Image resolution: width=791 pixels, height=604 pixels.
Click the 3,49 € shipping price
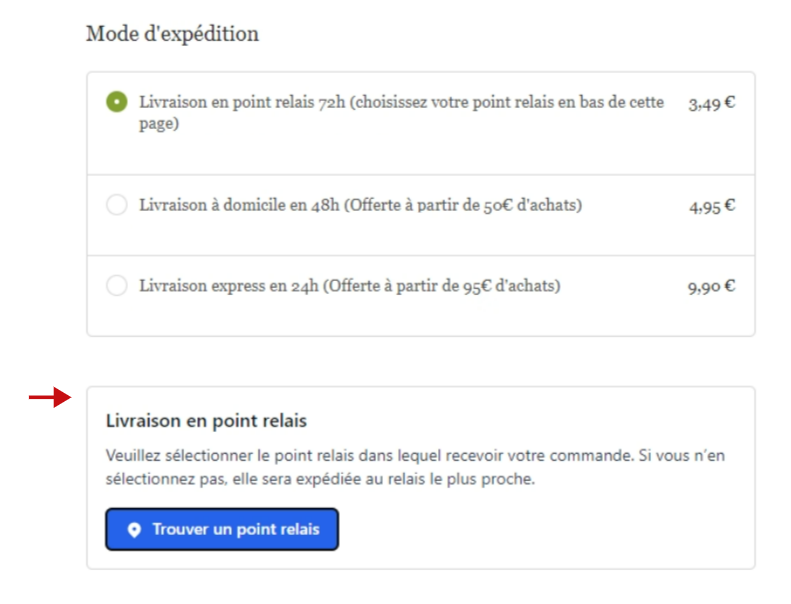coord(712,103)
